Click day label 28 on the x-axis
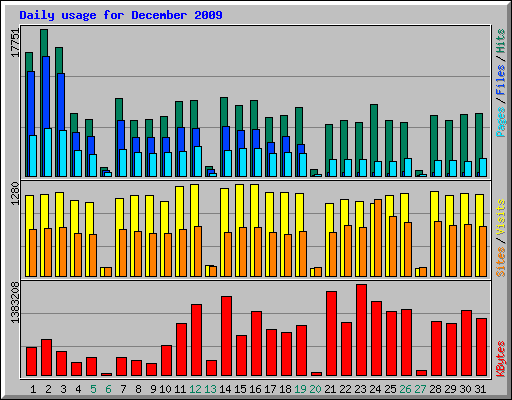Image resolution: width=512 pixels, height=400 pixels. [x=435, y=389]
